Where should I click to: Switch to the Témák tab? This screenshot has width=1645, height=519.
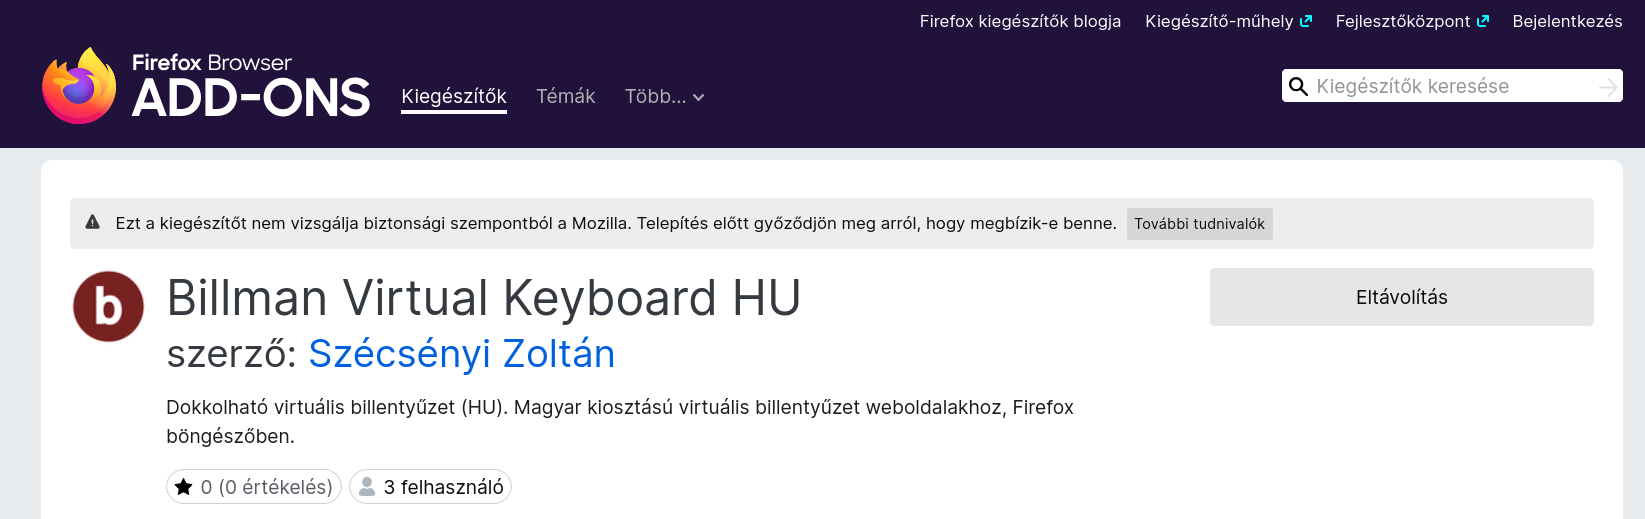[x=565, y=97]
